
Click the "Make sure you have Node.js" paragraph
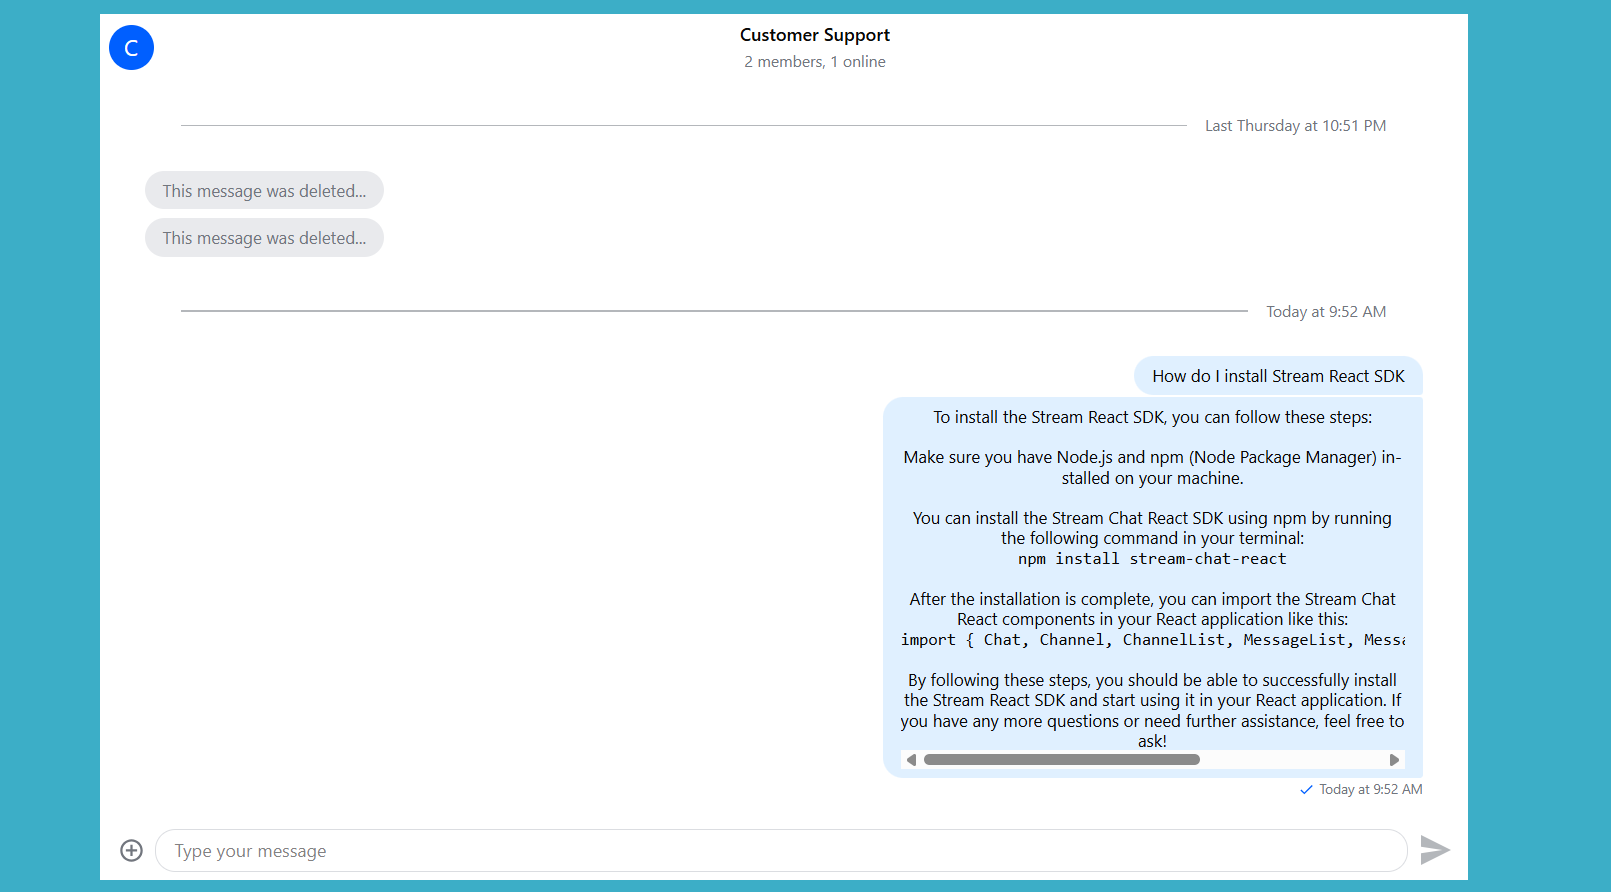(x=1152, y=468)
